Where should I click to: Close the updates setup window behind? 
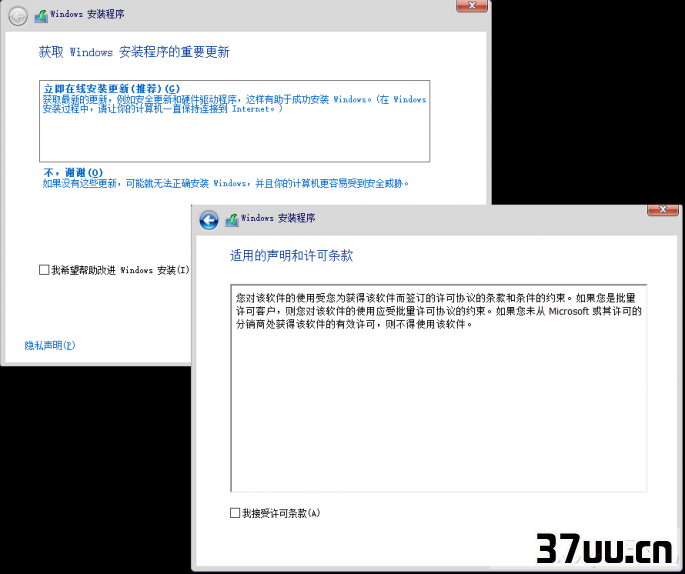472,6
